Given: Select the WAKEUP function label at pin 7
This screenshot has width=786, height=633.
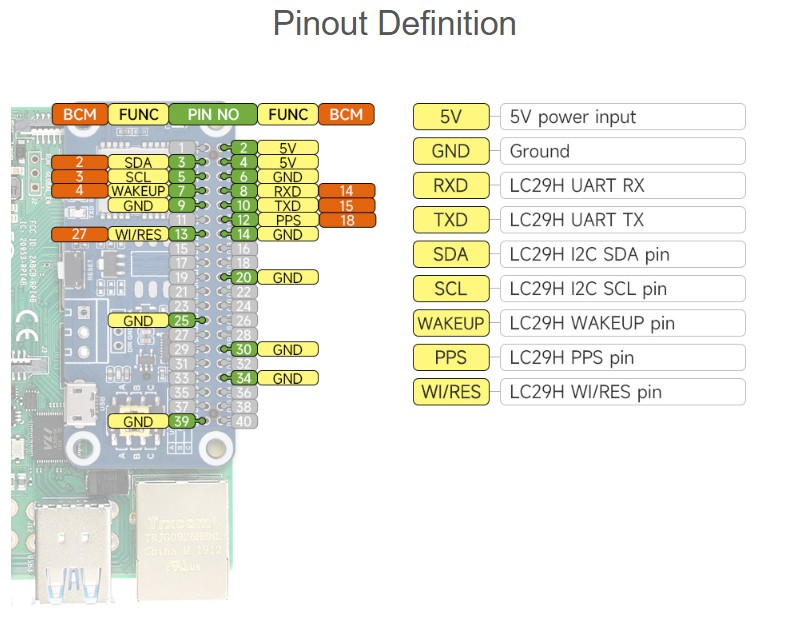Looking at the screenshot, I should click(138, 191).
